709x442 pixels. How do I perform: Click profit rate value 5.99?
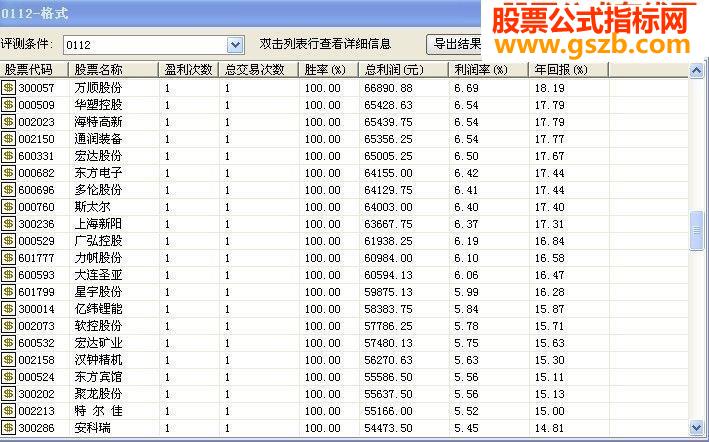(x=466, y=292)
